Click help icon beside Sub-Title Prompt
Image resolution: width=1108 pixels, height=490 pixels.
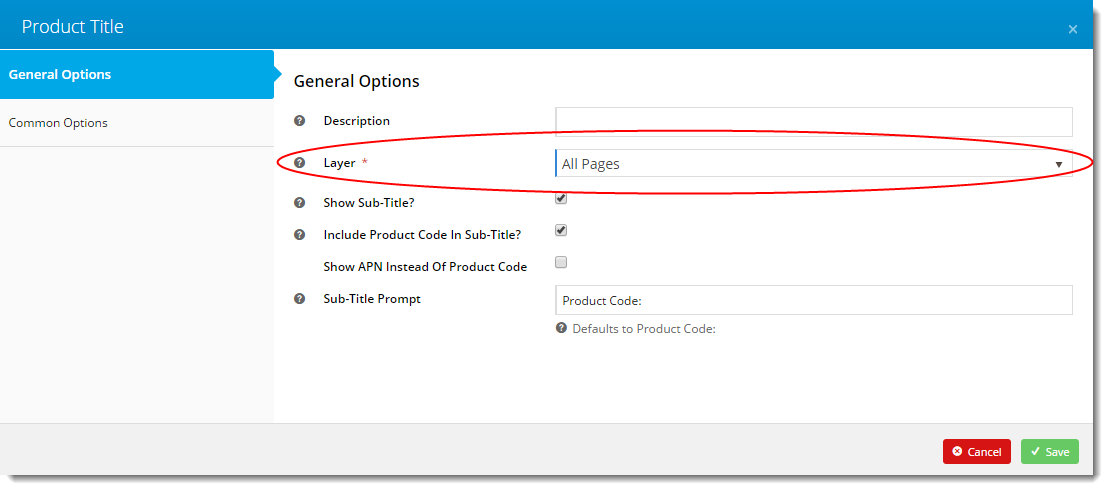pos(300,299)
